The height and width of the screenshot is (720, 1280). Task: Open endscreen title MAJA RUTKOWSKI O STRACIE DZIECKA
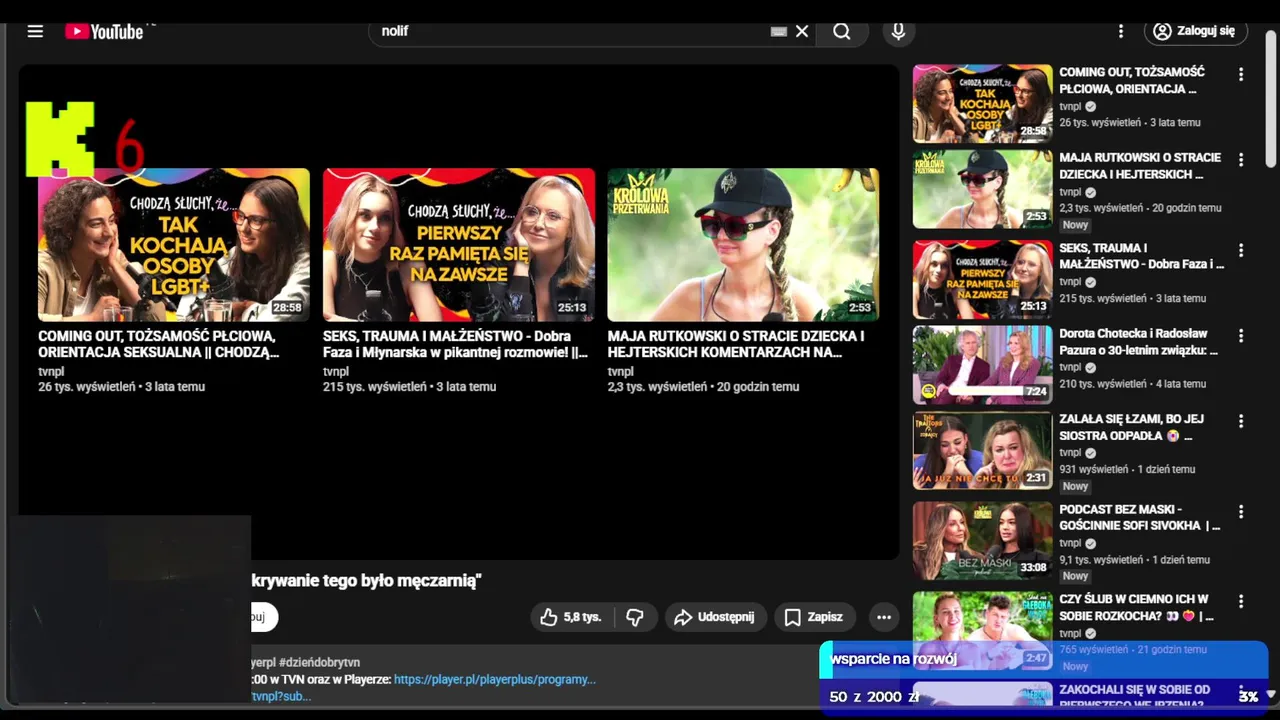(736, 344)
